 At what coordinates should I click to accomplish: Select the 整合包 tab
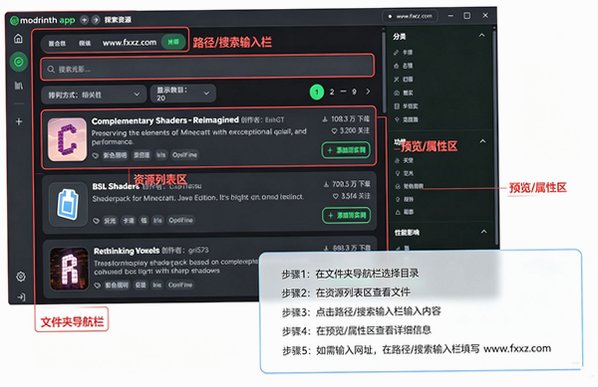click(57, 43)
